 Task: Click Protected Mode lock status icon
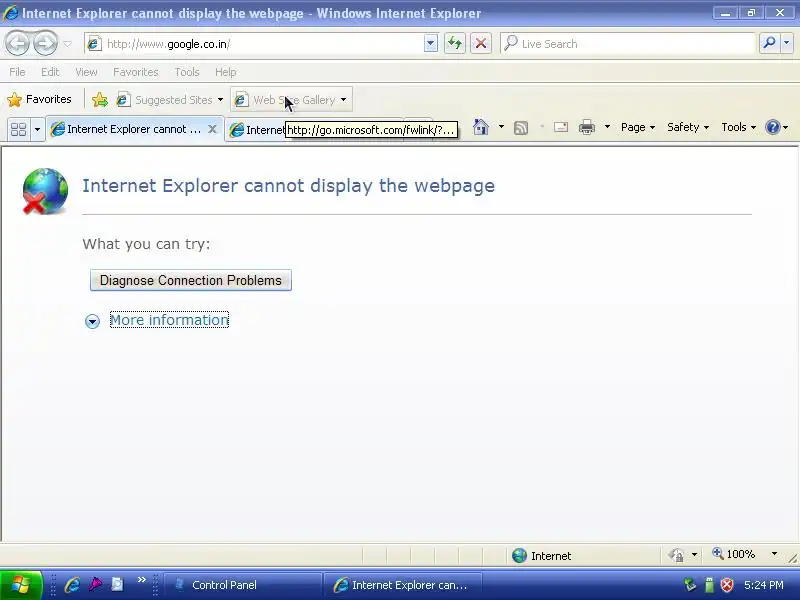click(x=677, y=555)
